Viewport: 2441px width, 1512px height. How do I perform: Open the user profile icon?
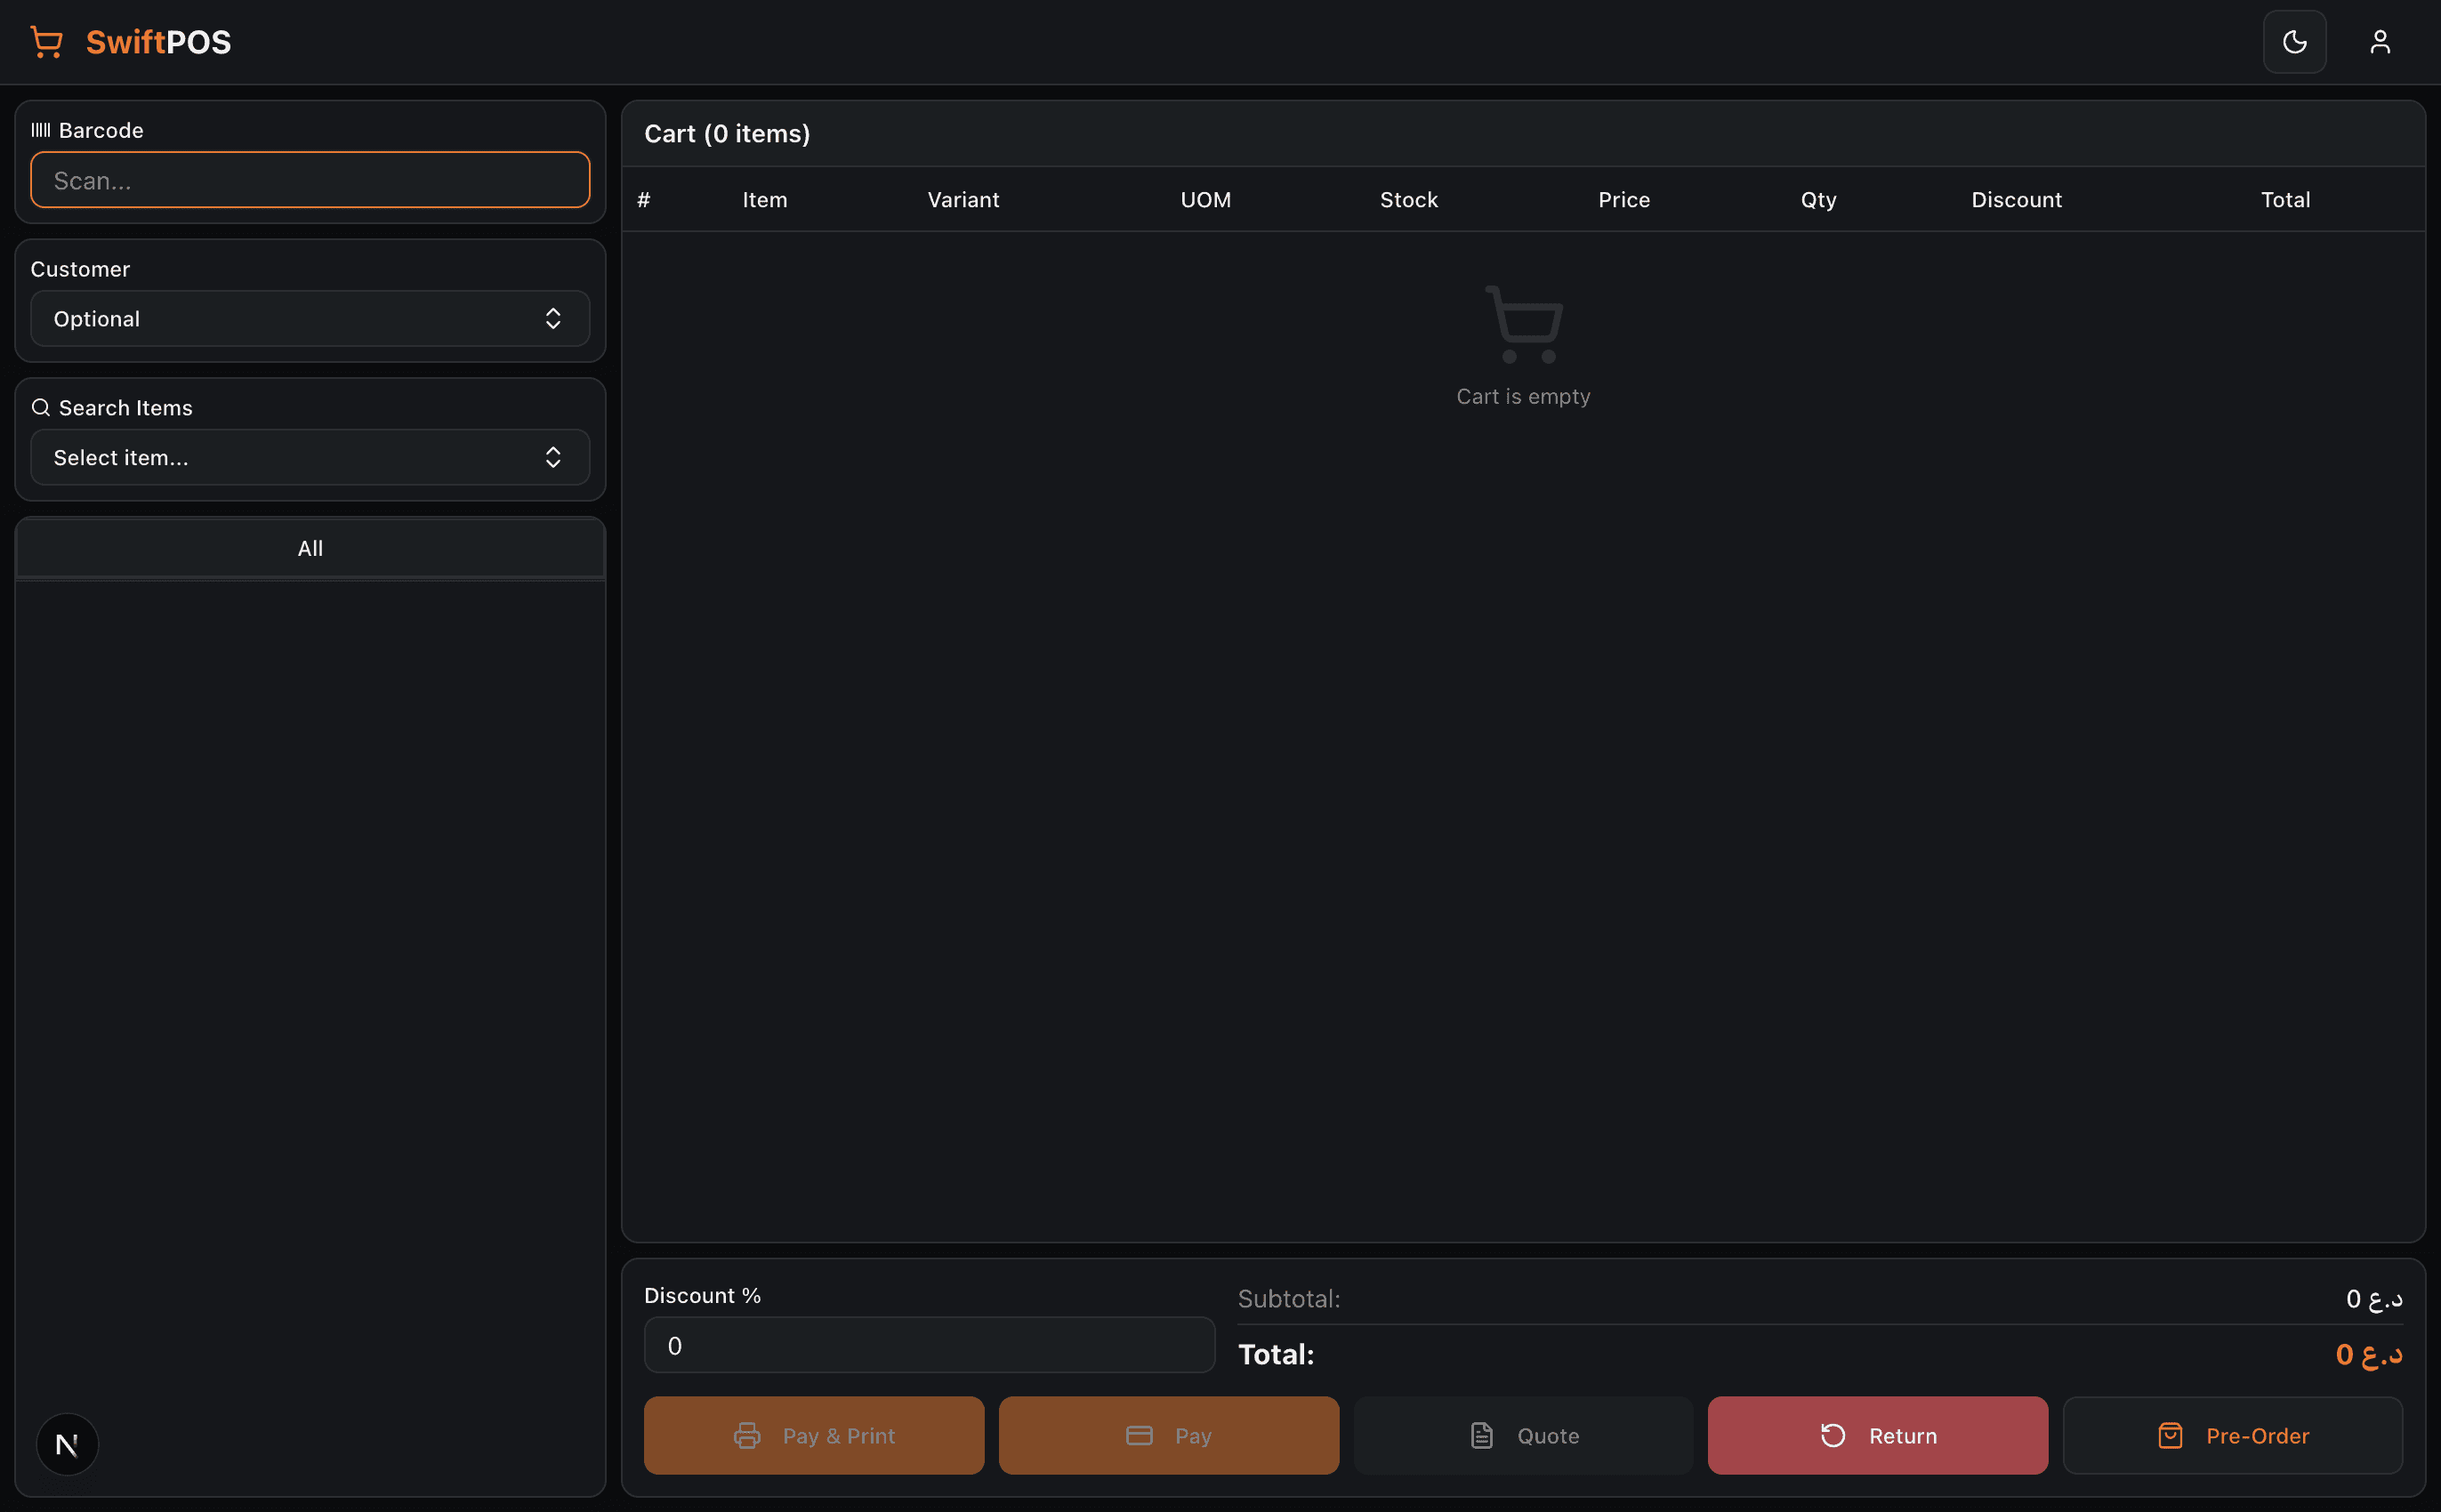coord(2379,42)
